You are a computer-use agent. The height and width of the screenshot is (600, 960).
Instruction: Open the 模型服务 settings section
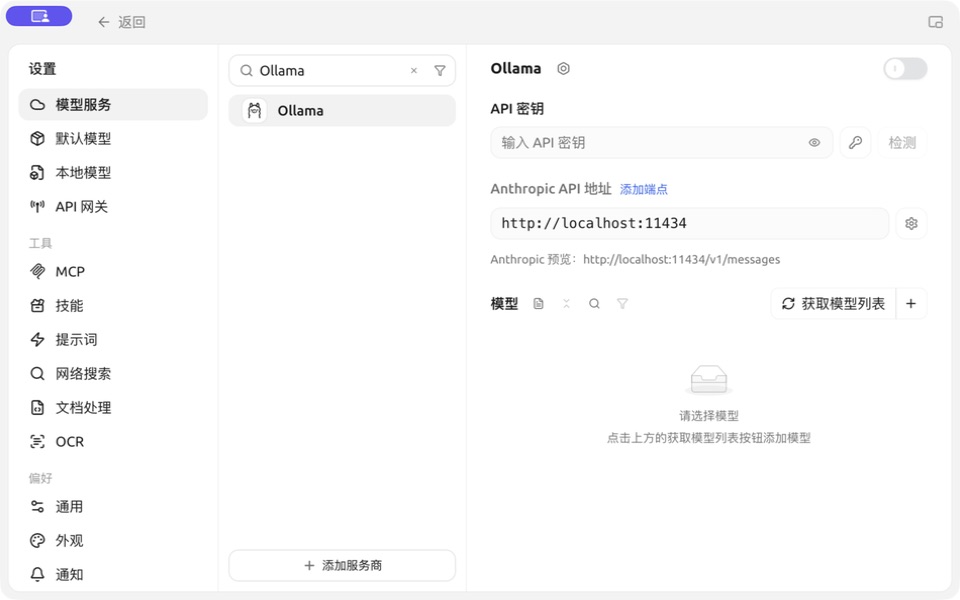tap(113, 105)
